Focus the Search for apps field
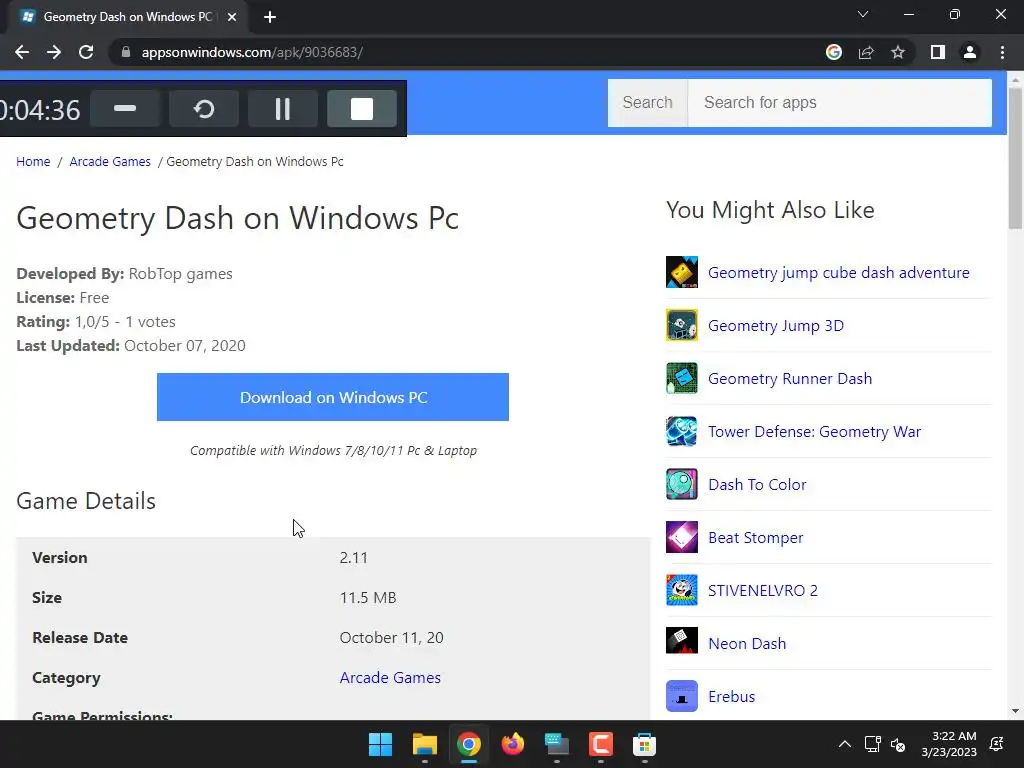 [840, 103]
